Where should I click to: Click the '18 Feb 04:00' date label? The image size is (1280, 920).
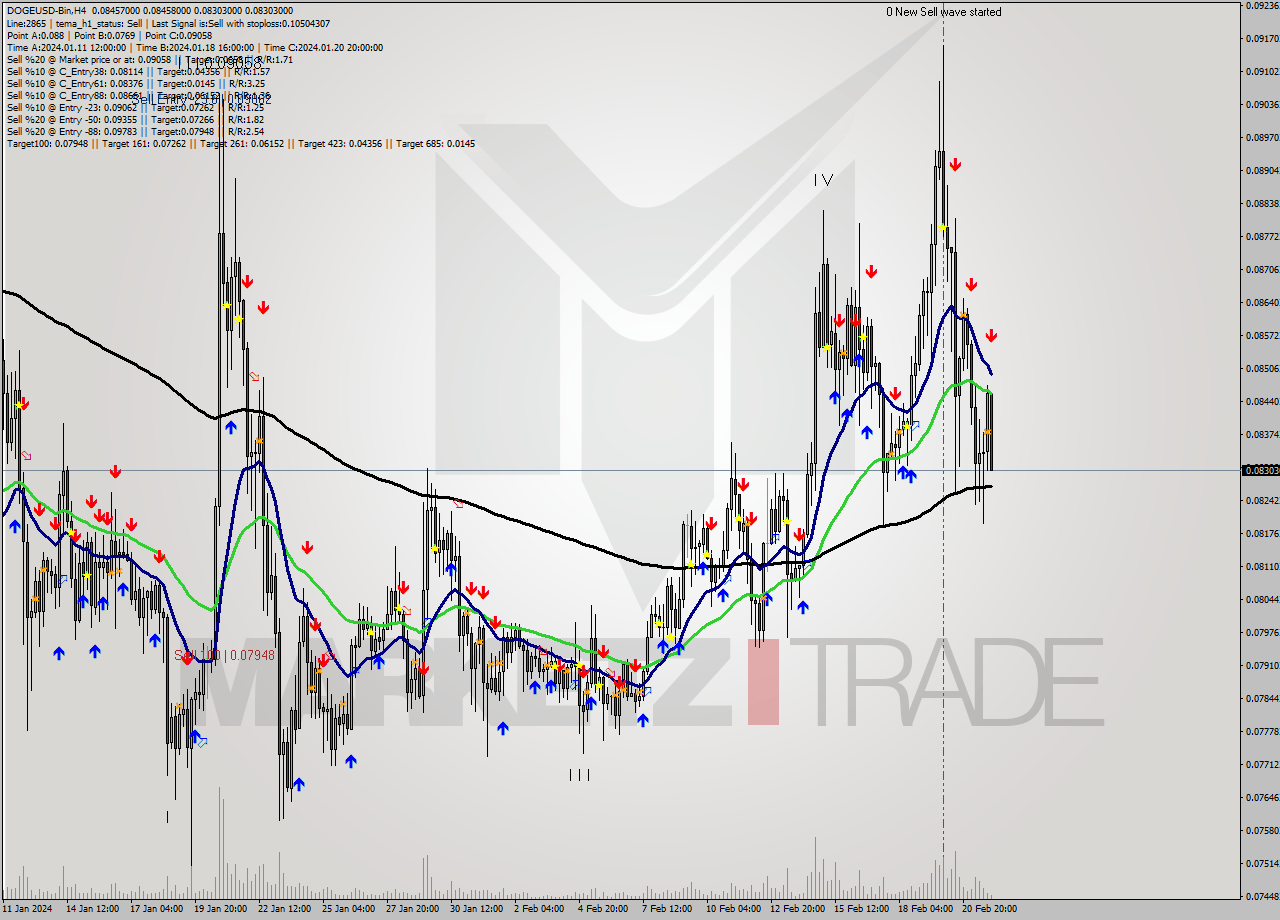click(924, 909)
